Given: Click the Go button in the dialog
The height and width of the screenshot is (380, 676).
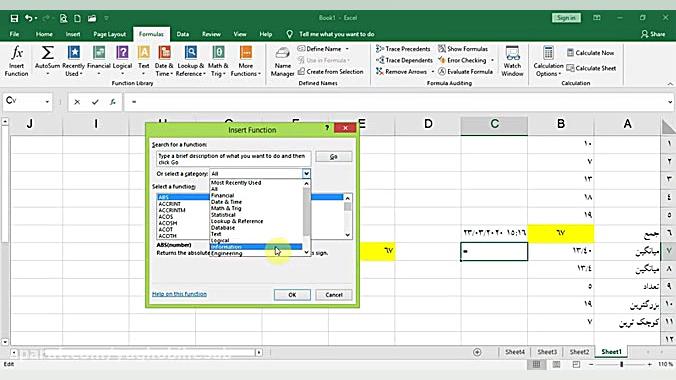Looking at the screenshot, I should [334, 157].
